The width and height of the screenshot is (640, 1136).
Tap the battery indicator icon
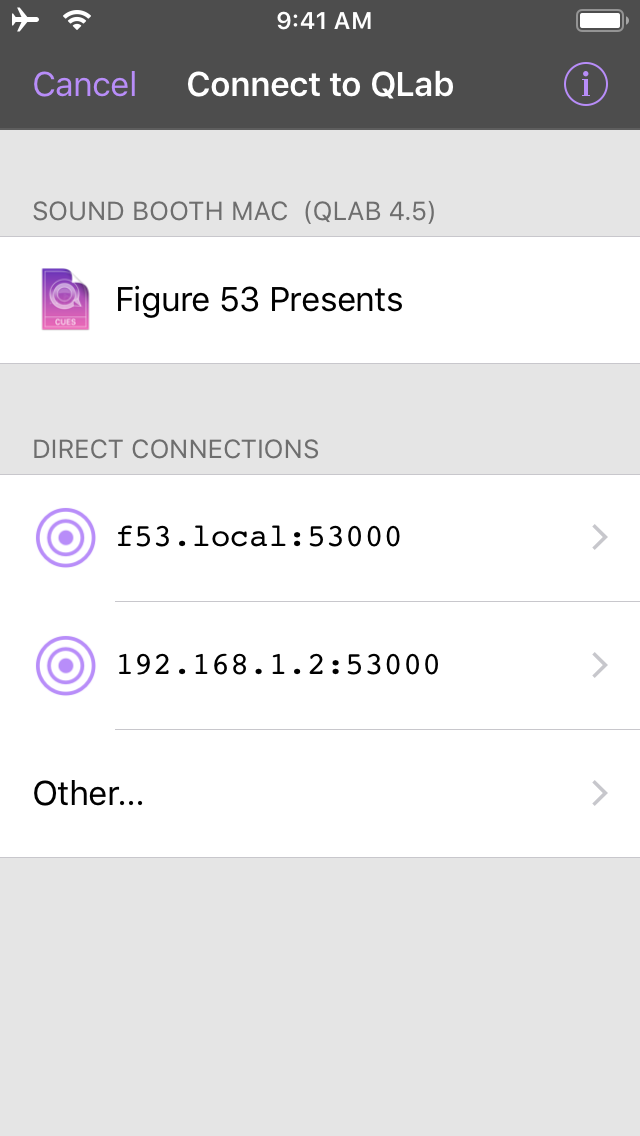tap(600, 18)
